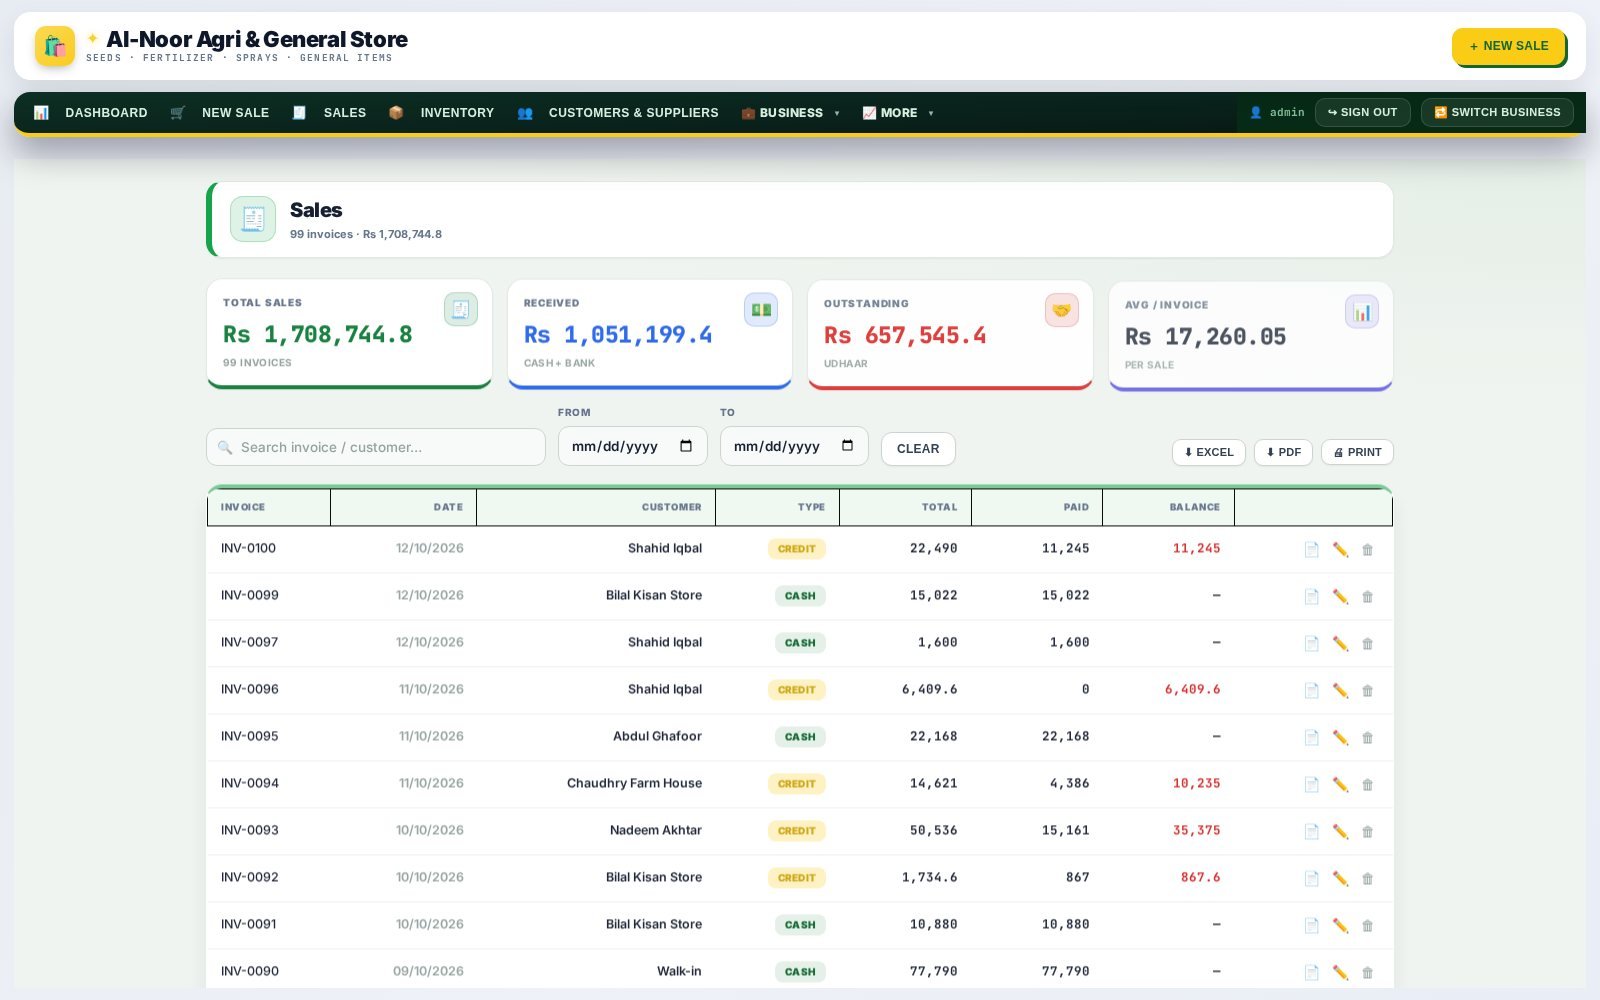Click the Outstanding handshake icon
1600x1000 pixels.
coord(1062,310)
